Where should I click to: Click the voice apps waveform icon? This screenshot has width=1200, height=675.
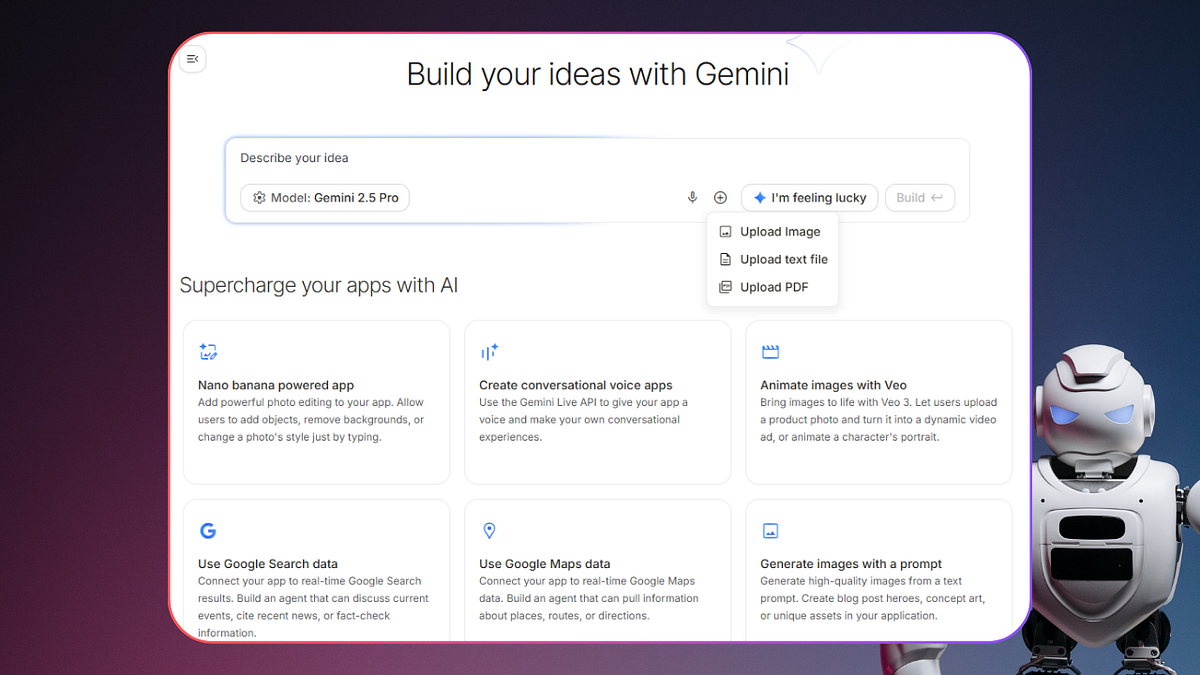pos(489,352)
